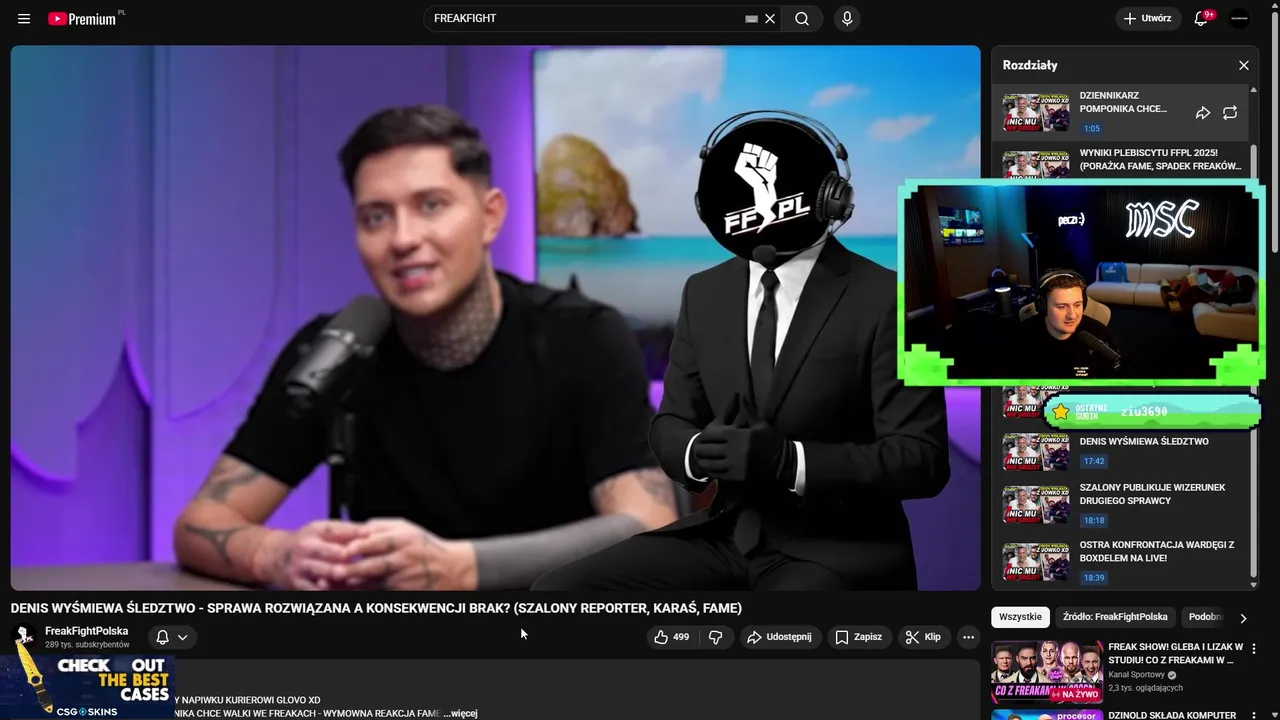1280x720 pixels.
Task: Open thumbnail of the DENIS WYŚMIEWA ŚLEDZTWO chapter
Action: (x=1036, y=452)
